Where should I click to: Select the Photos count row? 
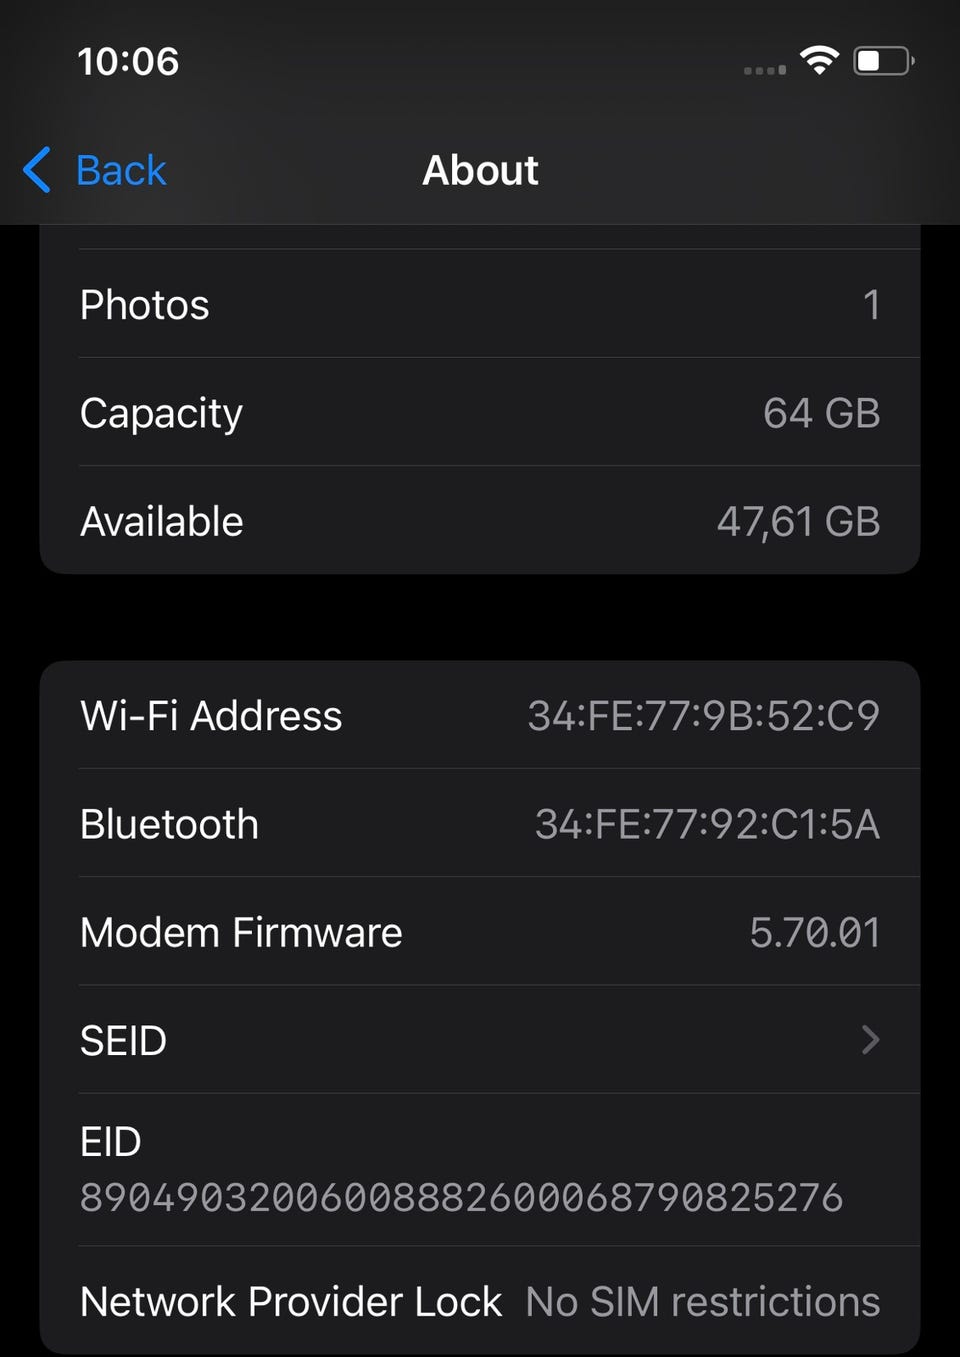[480, 305]
